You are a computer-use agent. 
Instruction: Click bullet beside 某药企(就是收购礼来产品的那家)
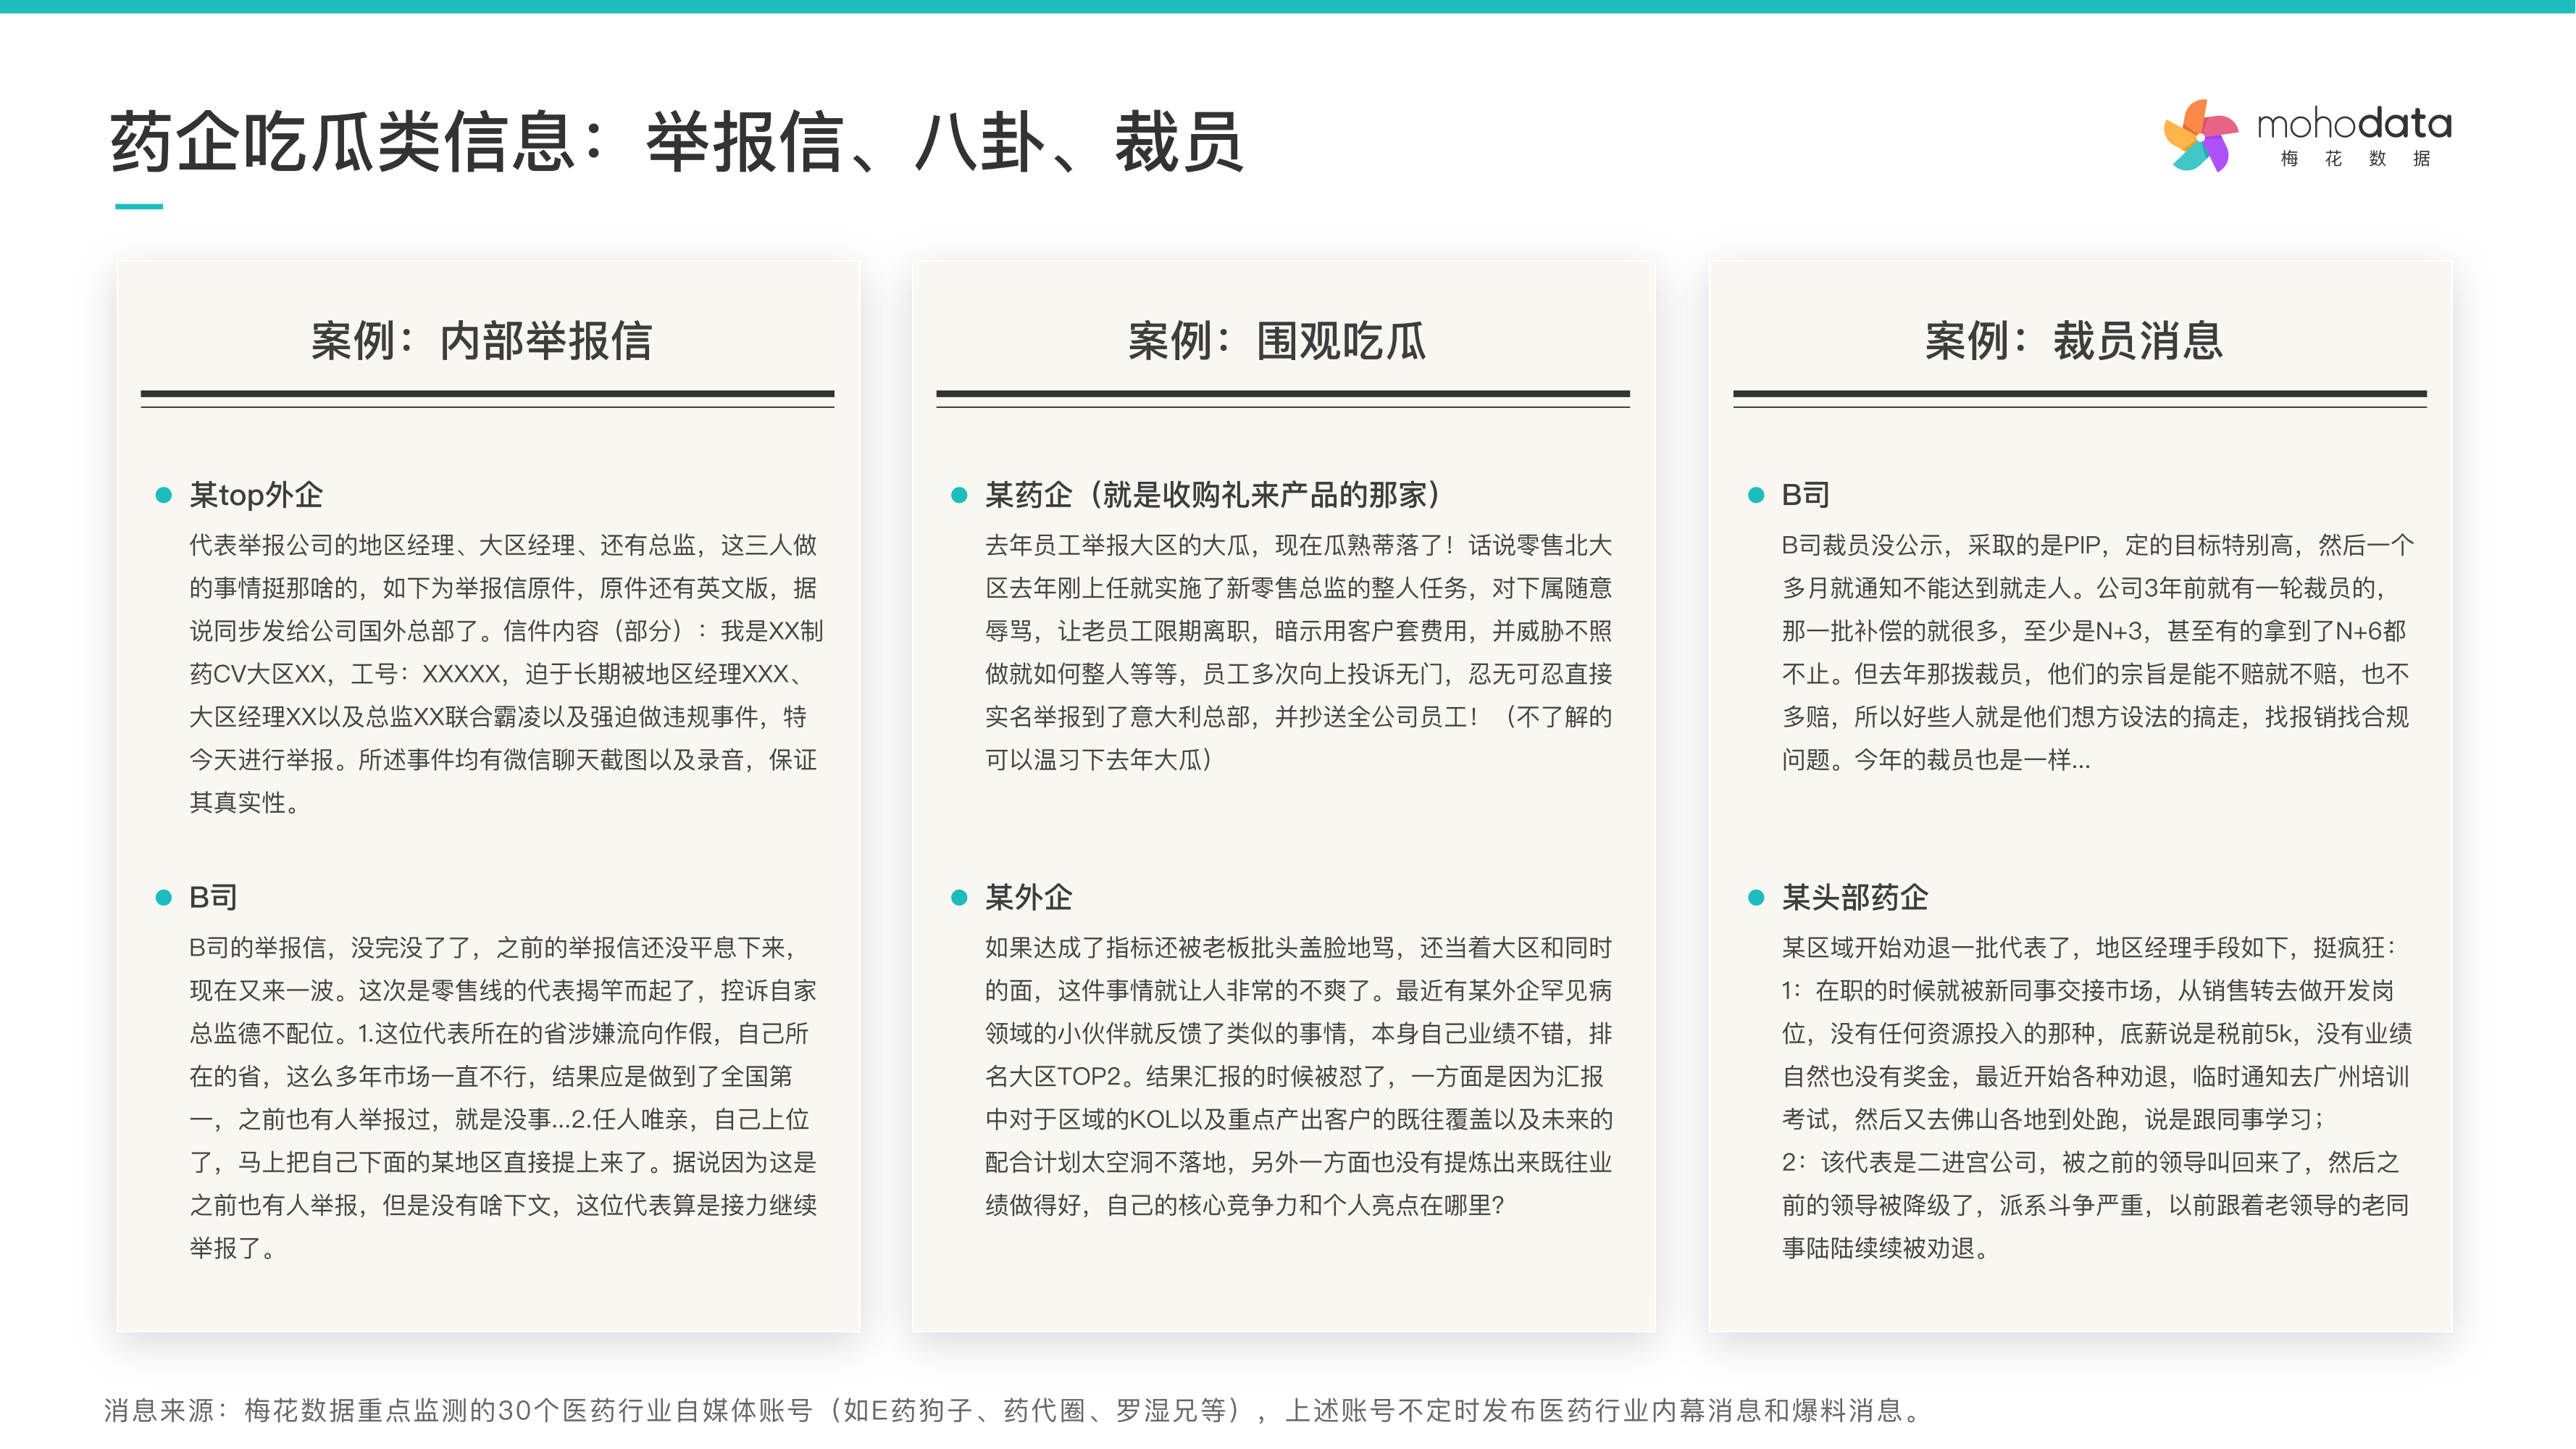pyautogui.click(x=959, y=495)
